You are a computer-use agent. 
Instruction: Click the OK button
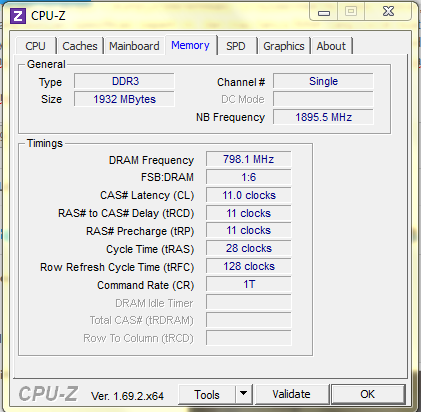coord(368,394)
